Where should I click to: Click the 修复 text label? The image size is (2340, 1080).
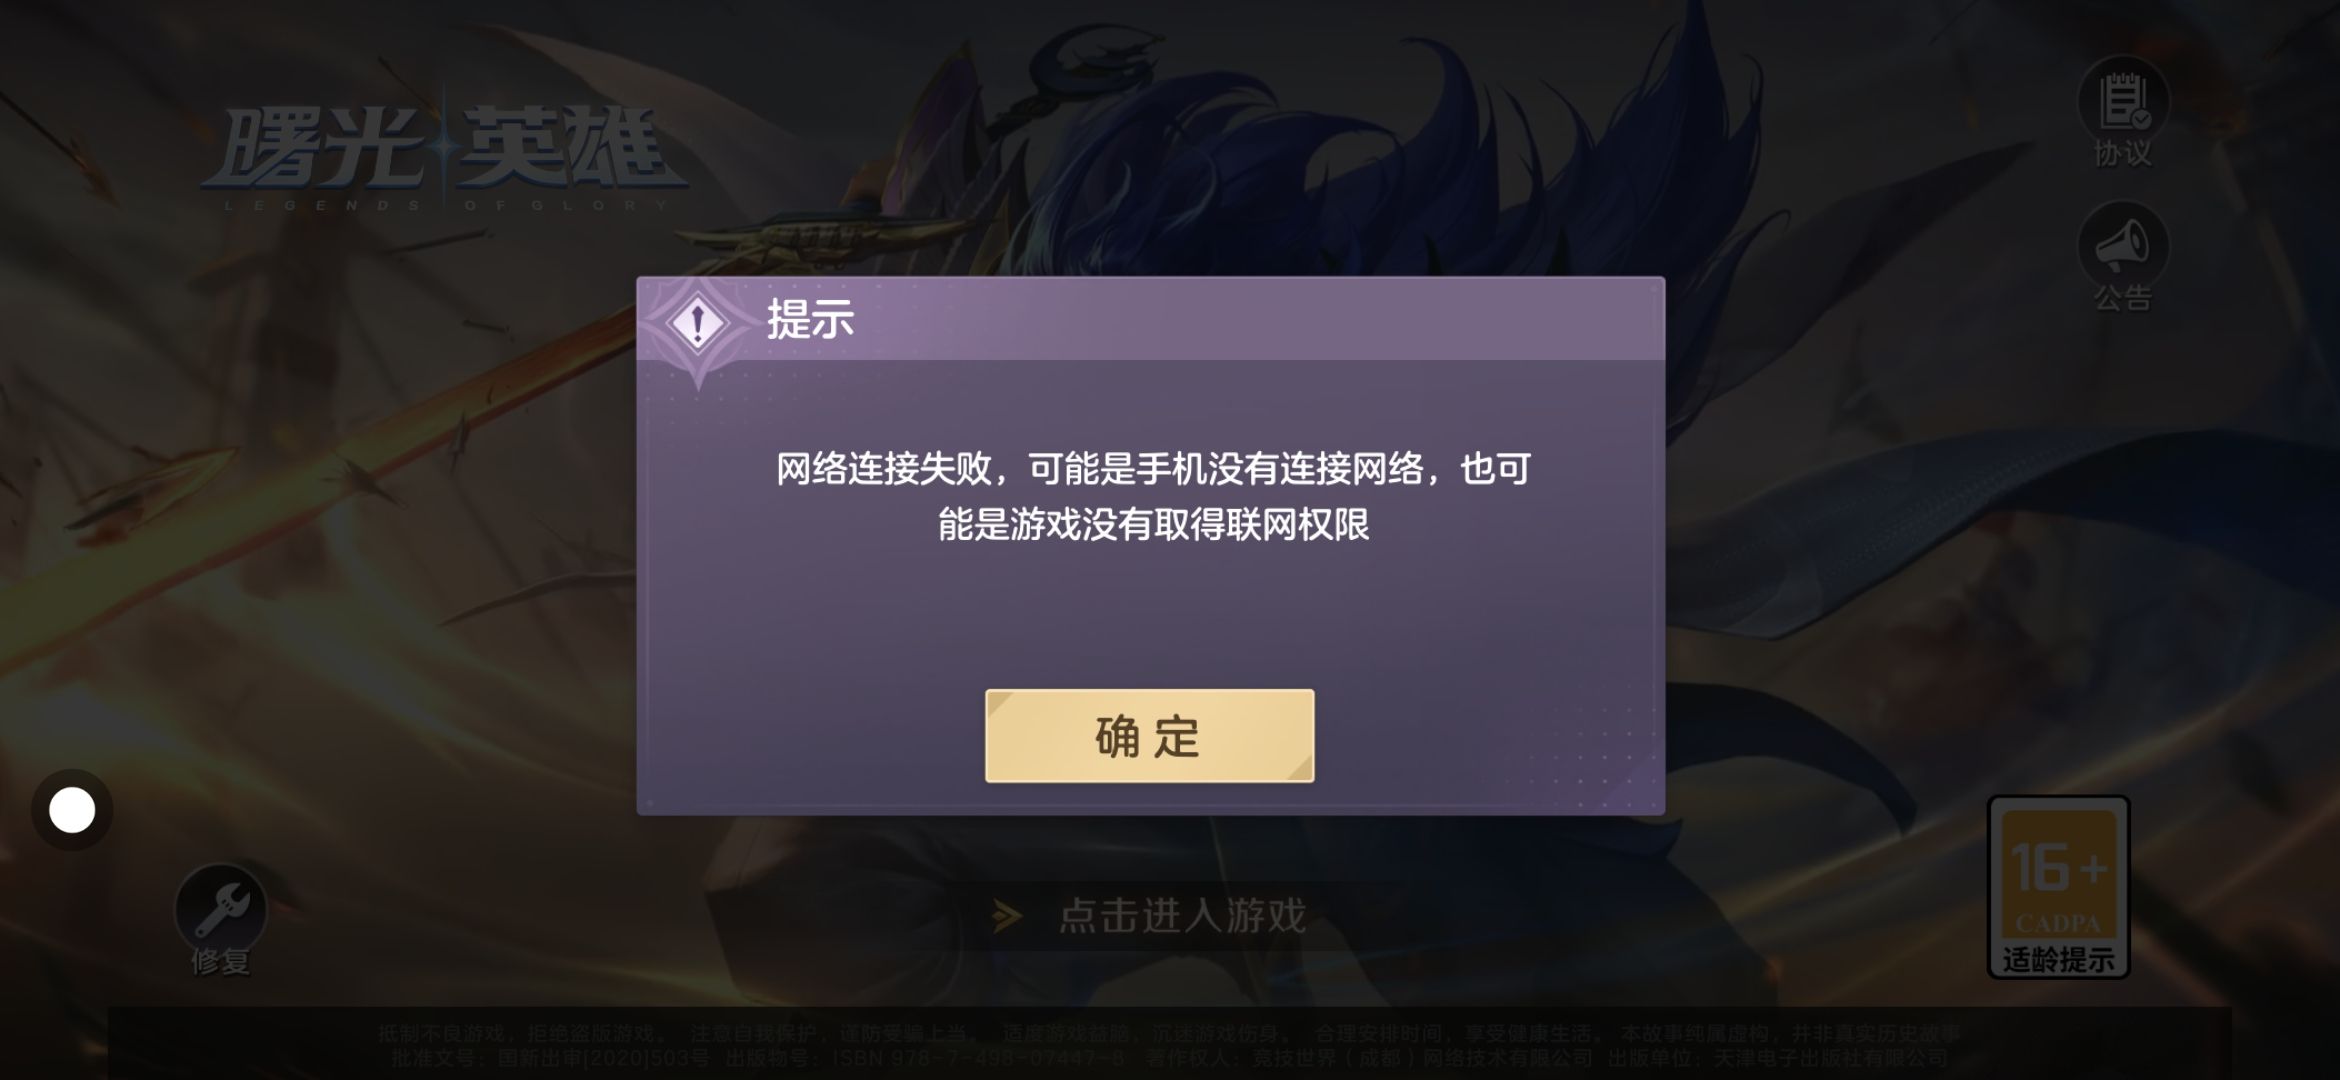click(220, 961)
